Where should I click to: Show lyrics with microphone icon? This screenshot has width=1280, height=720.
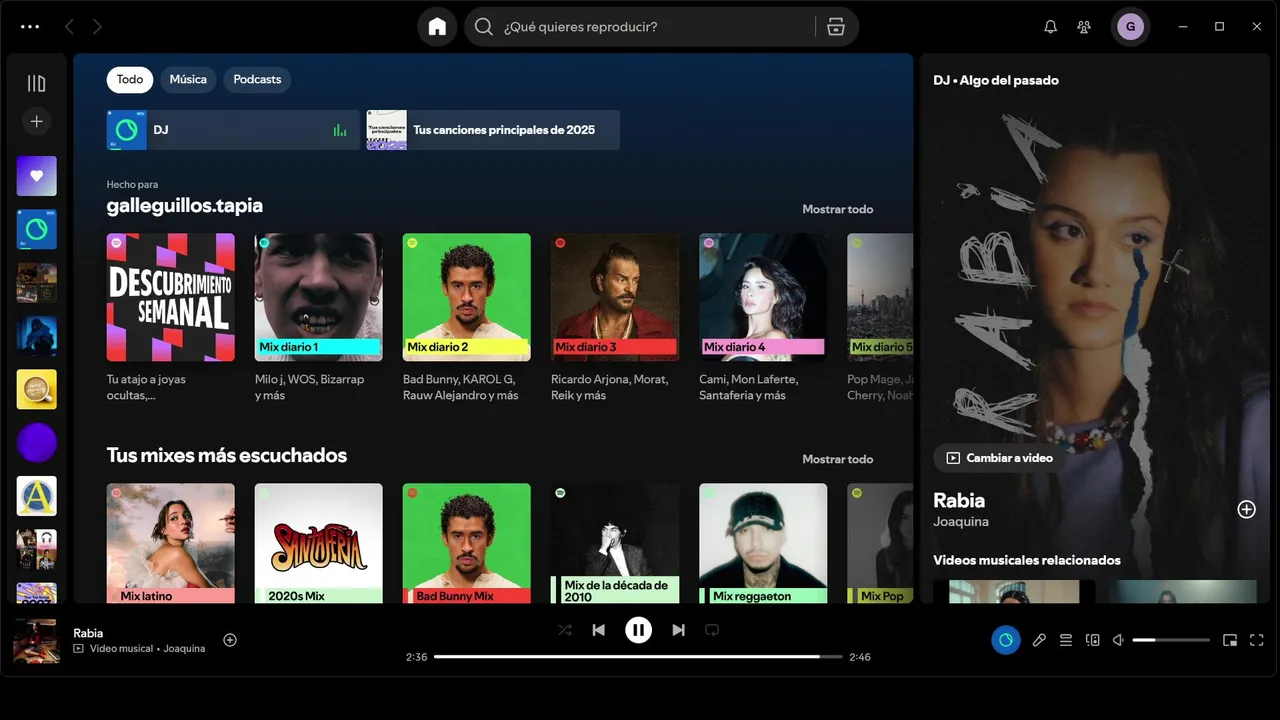pos(1039,640)
